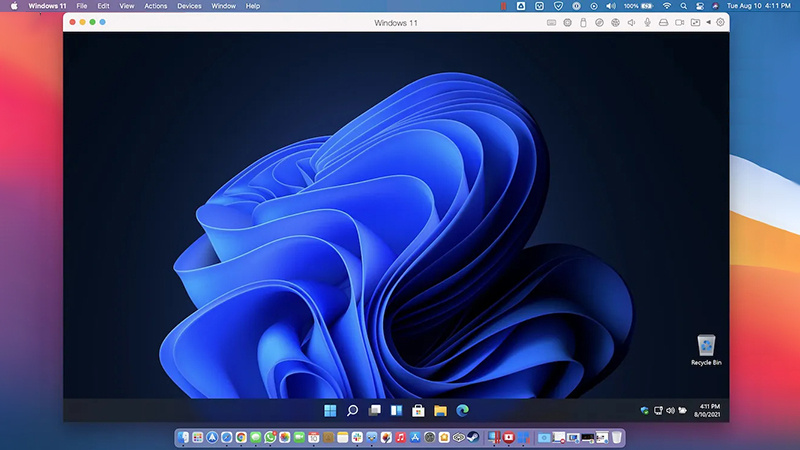Click the battery 100% indicator
Image resolution: width=800 pixels, height=450 pixels.
638,6
